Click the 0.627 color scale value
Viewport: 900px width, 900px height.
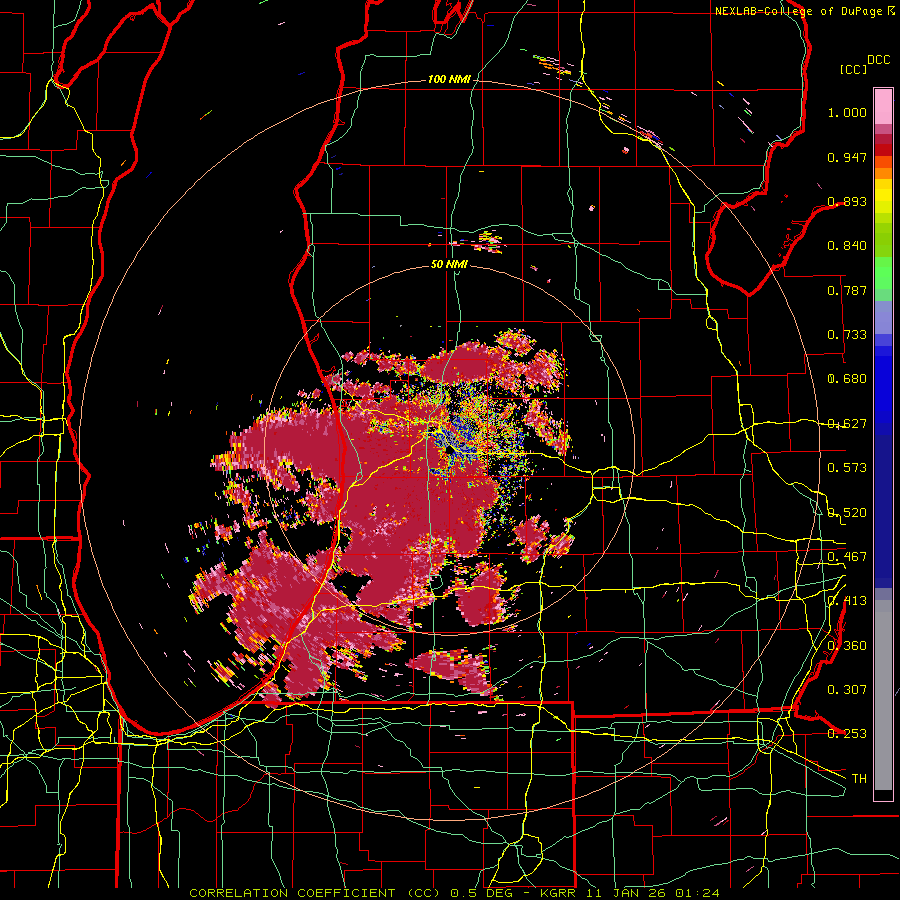(847, 424)
